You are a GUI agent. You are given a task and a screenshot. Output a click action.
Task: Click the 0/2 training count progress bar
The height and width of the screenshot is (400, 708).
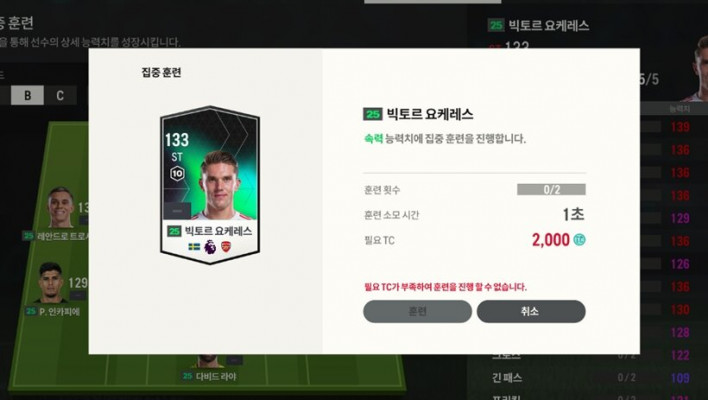(x=551, y=190)
